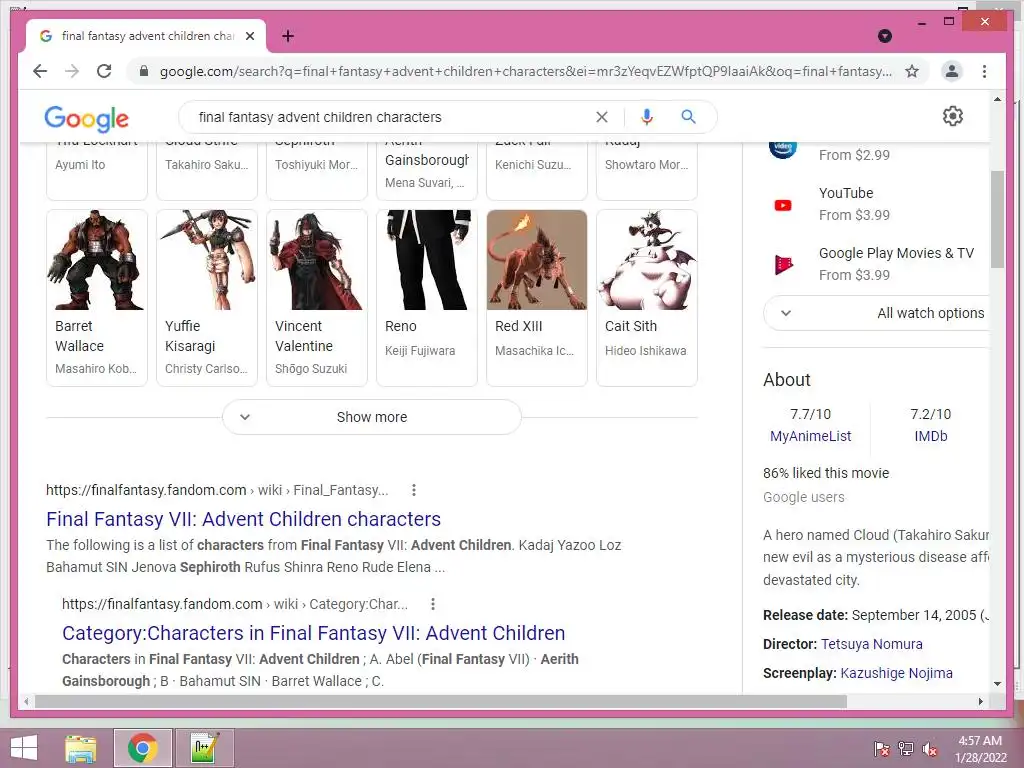
Task: Click the first fandom result URL breadcrumb
Action: 217,490
